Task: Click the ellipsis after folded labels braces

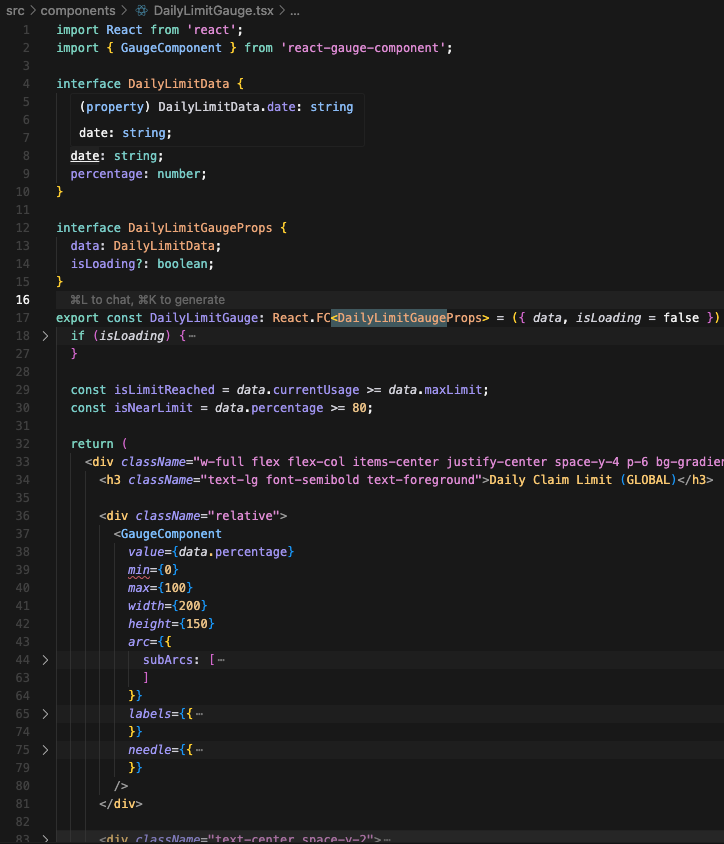Action: [x=199, y=714]
